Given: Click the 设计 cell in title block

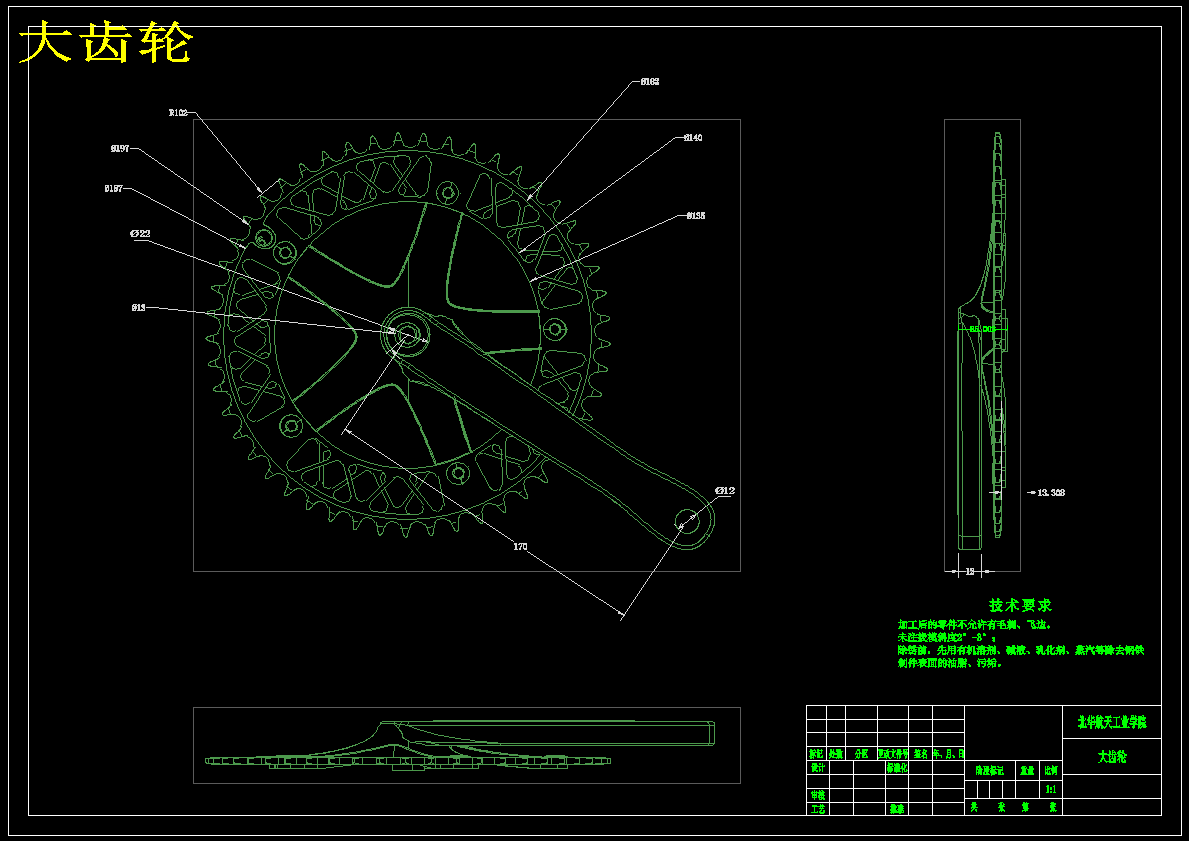Looking at the screenshot, I should pyautogui.click(x=817, y=767).
